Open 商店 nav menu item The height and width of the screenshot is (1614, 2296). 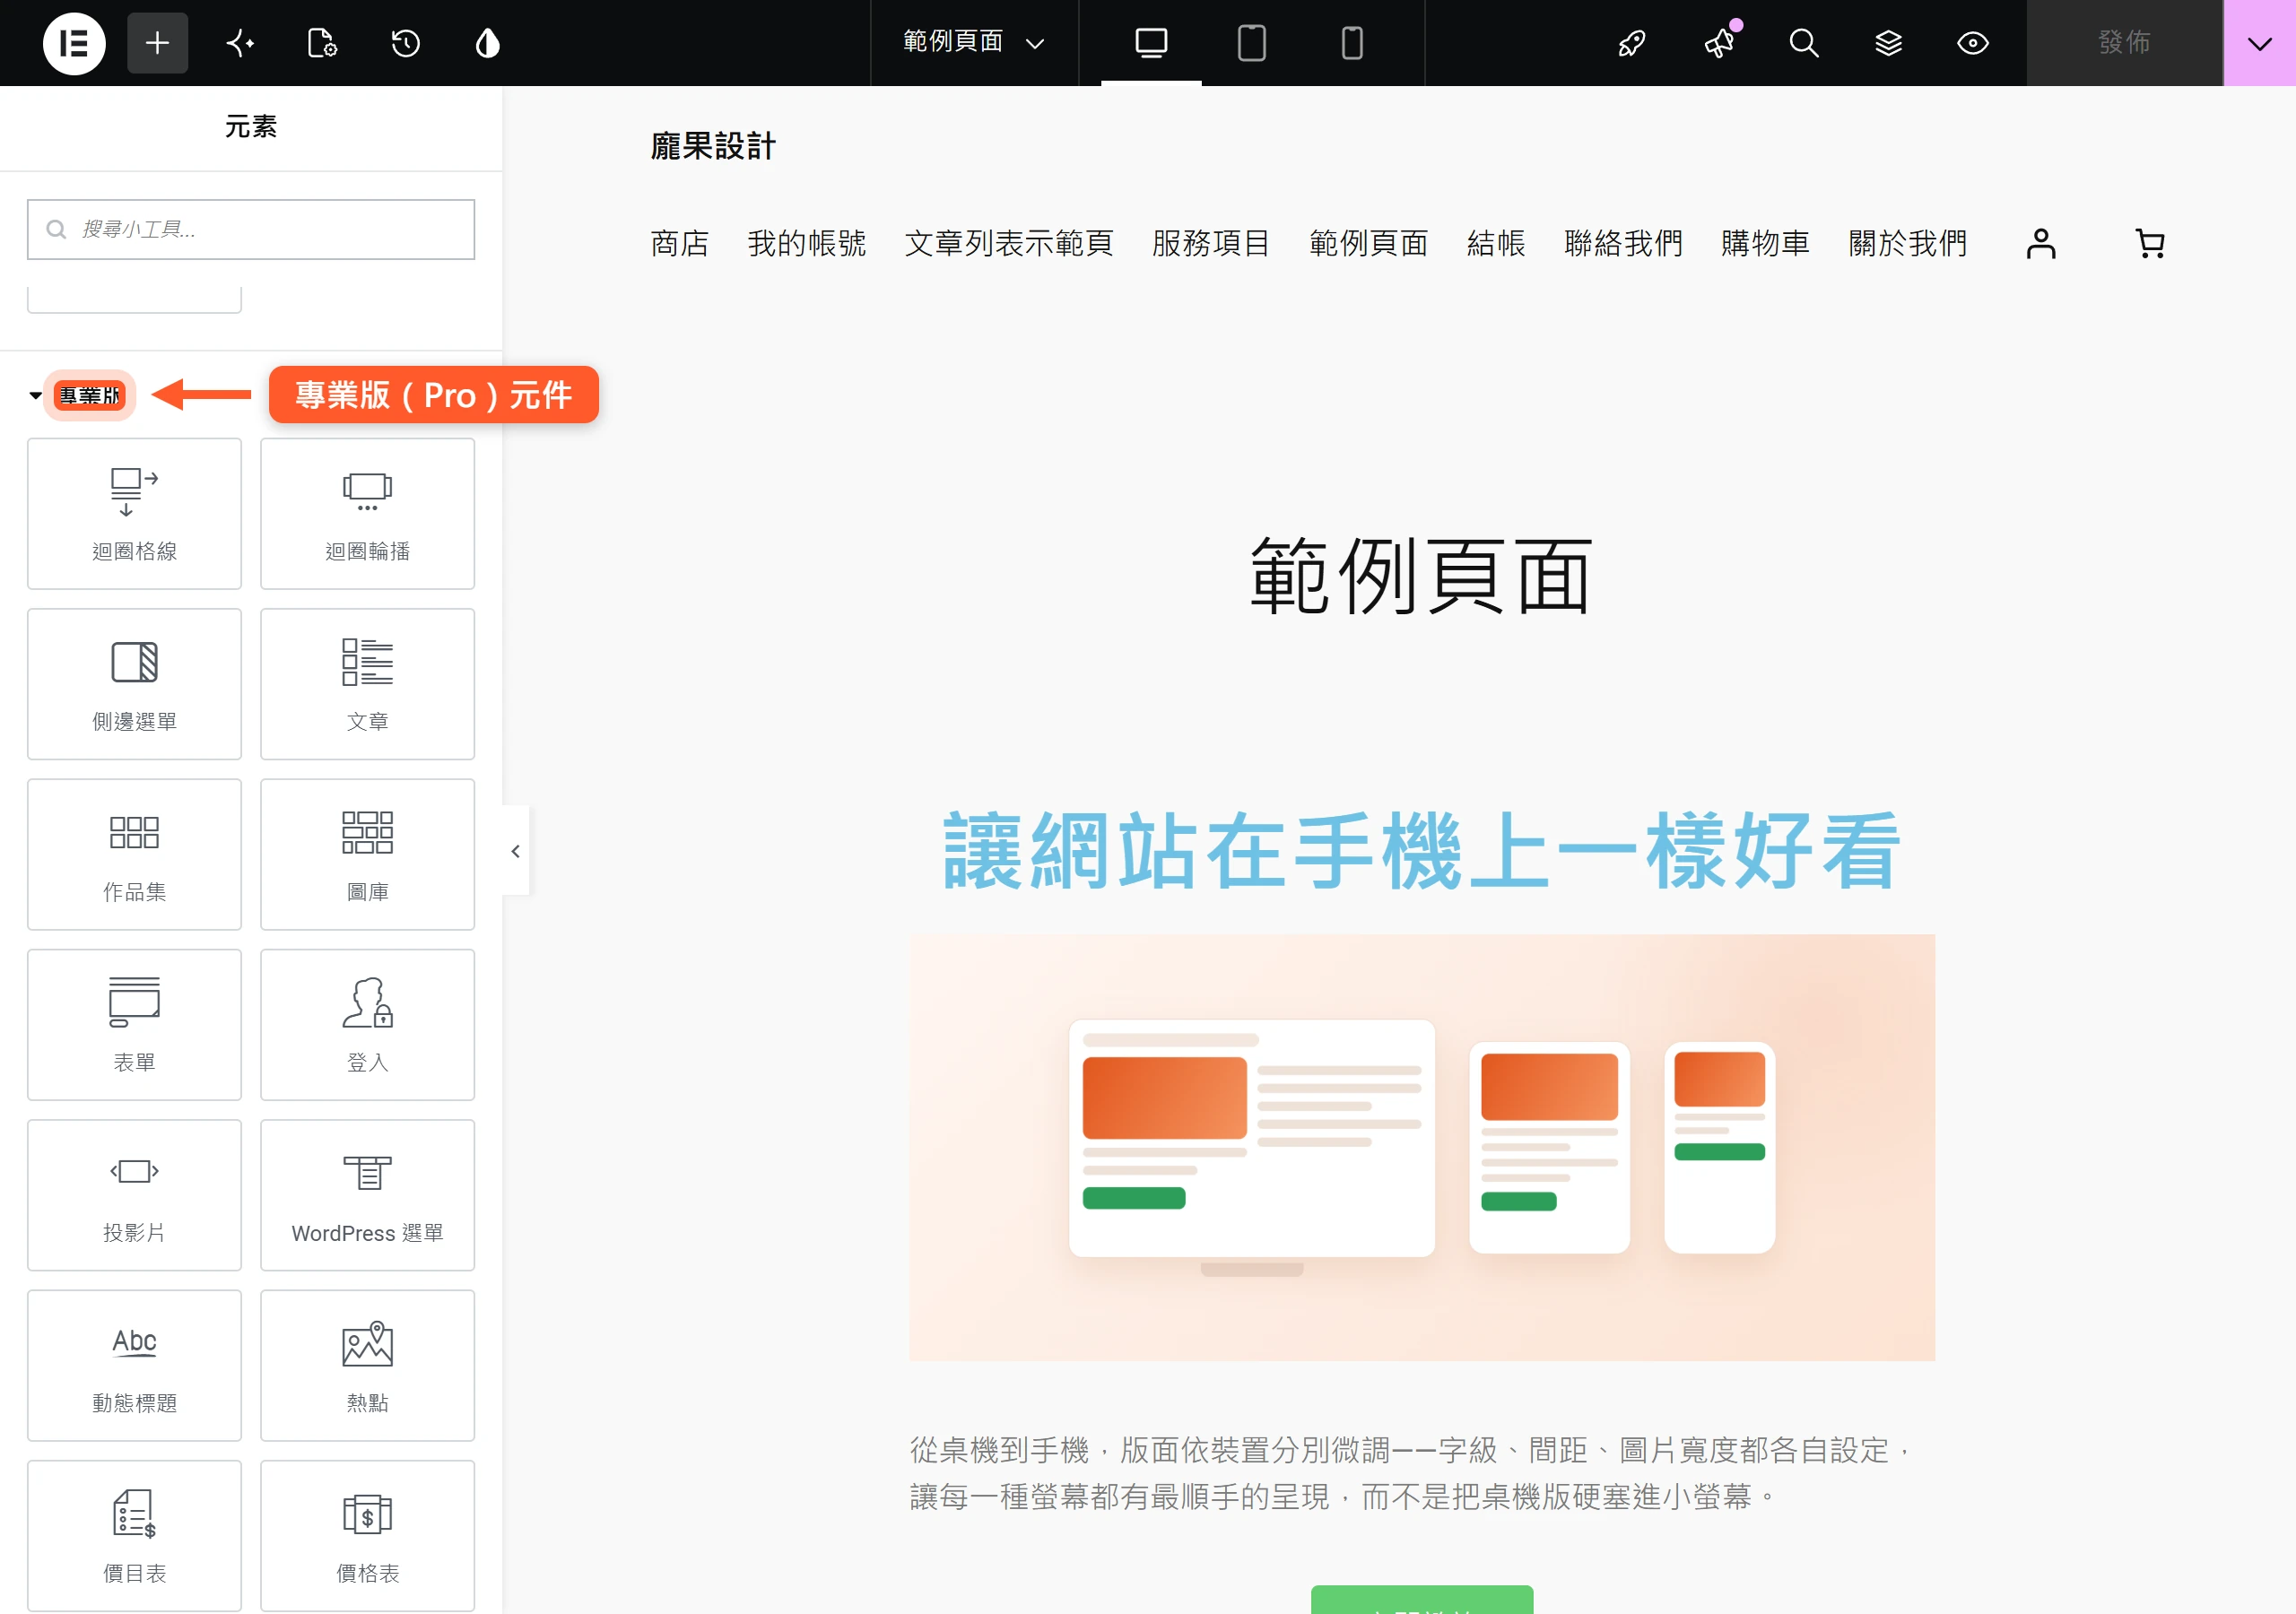coord(679,243)
